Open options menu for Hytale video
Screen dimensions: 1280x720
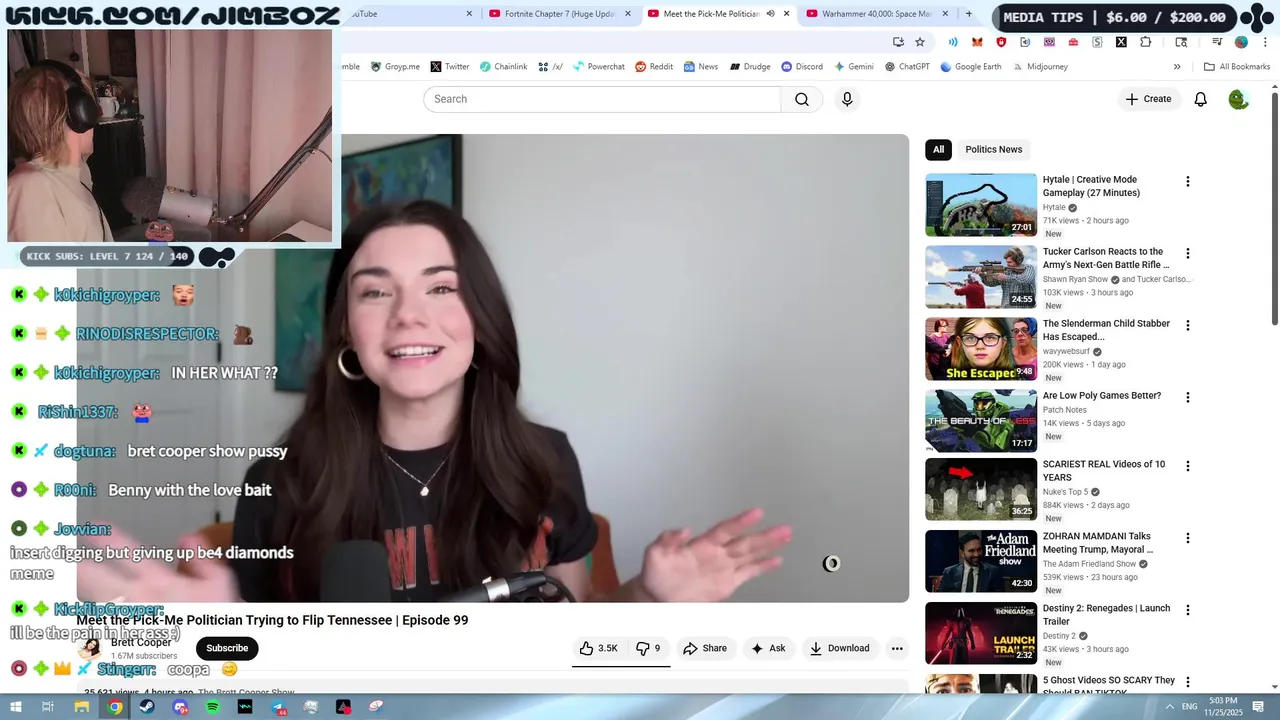(1188, 182)
